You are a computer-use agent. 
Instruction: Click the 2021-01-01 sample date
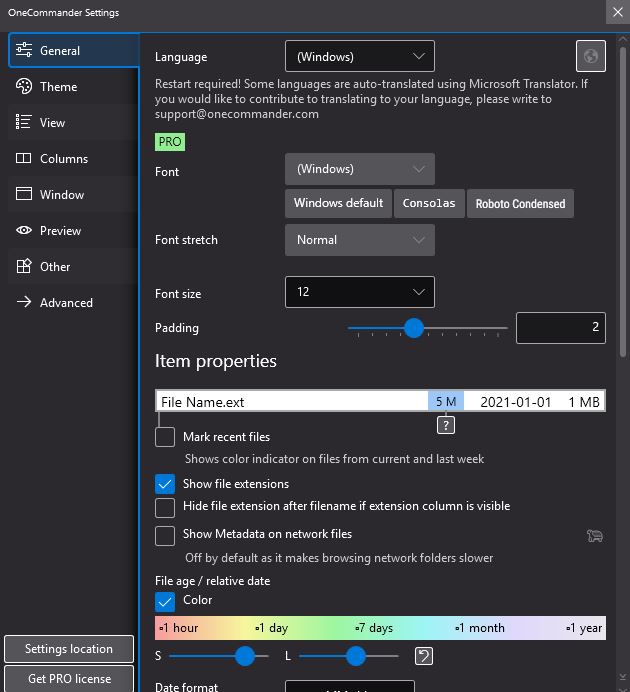click(x=515, y=402)
